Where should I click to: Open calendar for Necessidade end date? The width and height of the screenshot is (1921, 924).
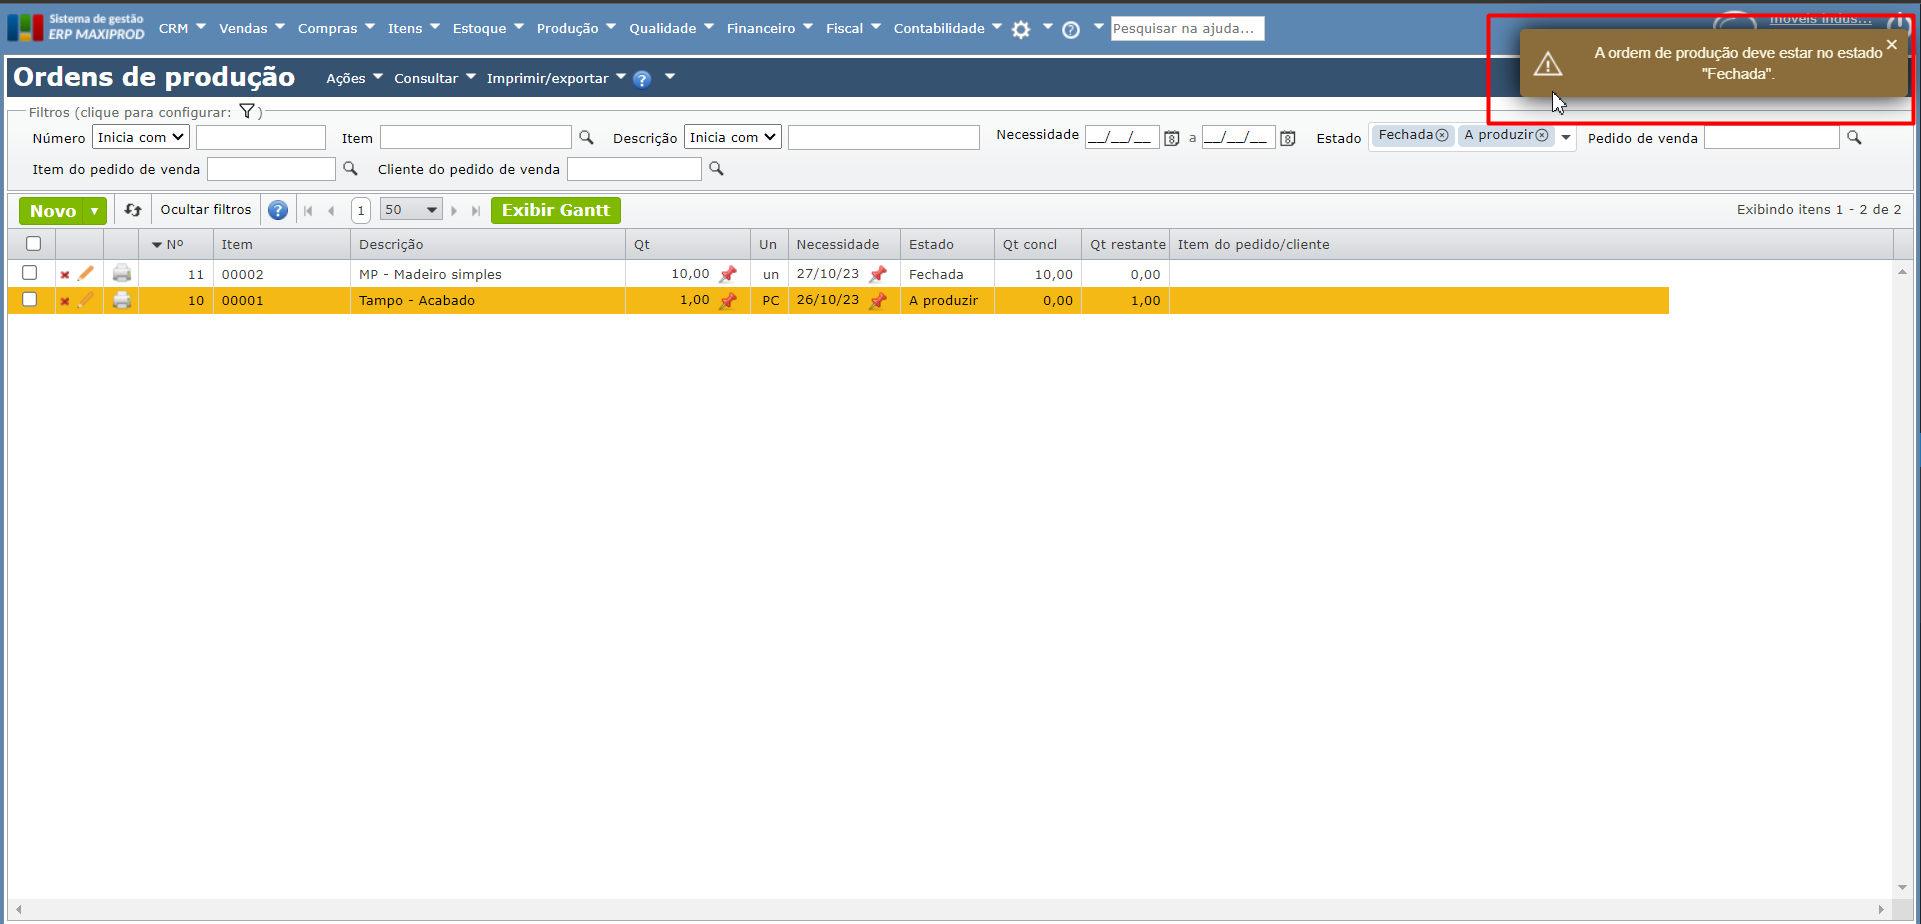(1288, 138)
